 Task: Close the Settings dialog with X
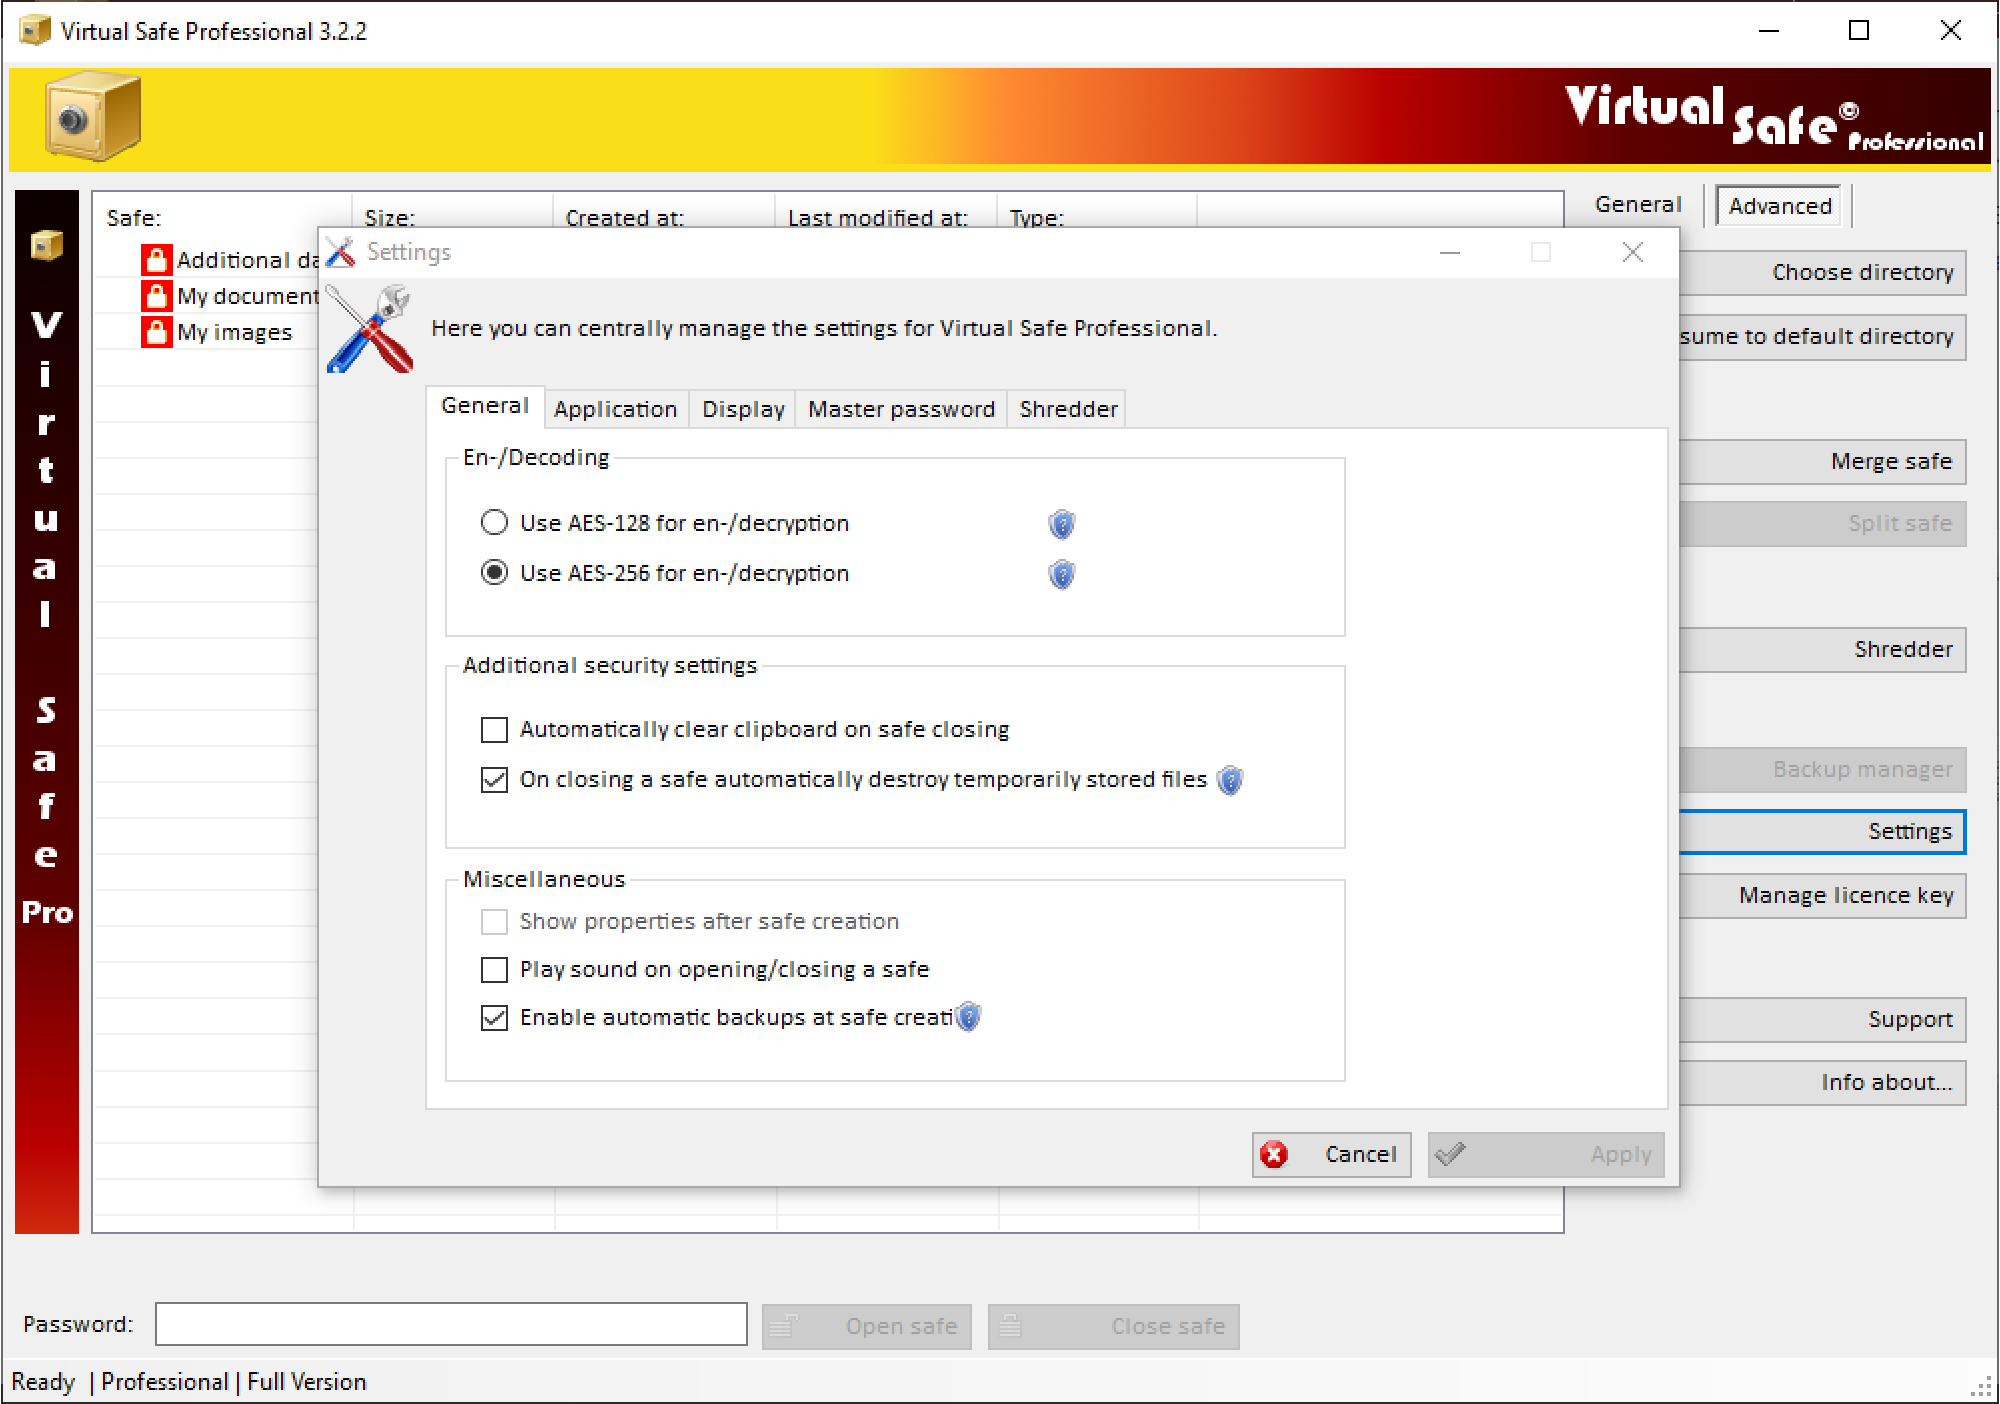1633,252
